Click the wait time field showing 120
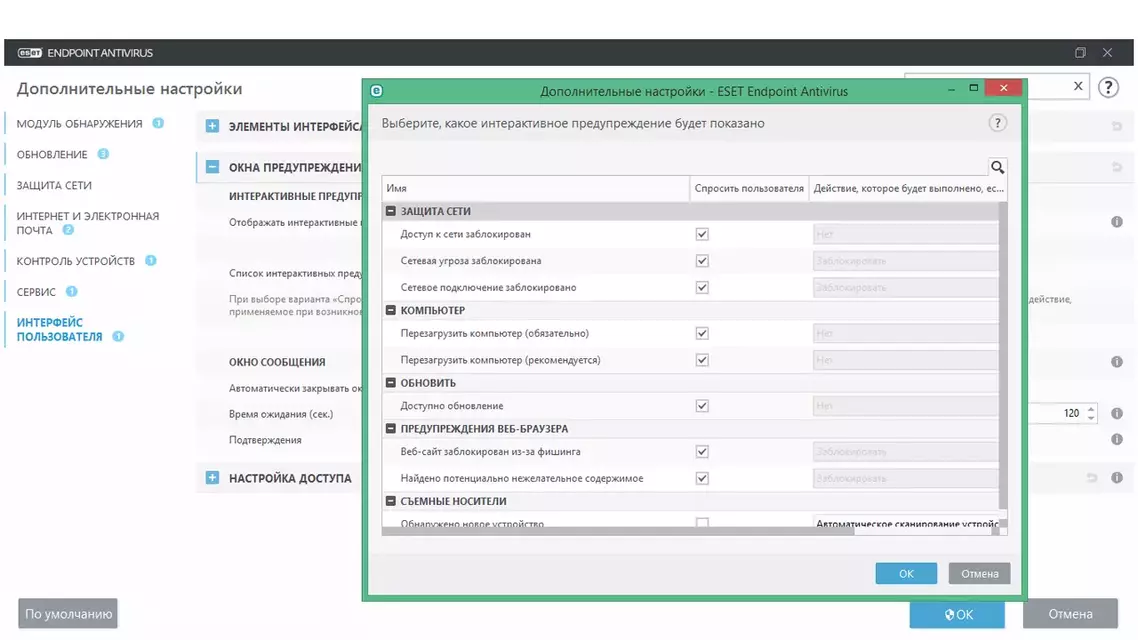This screenshot has height=640, width=1138. tap(1056, 414)
